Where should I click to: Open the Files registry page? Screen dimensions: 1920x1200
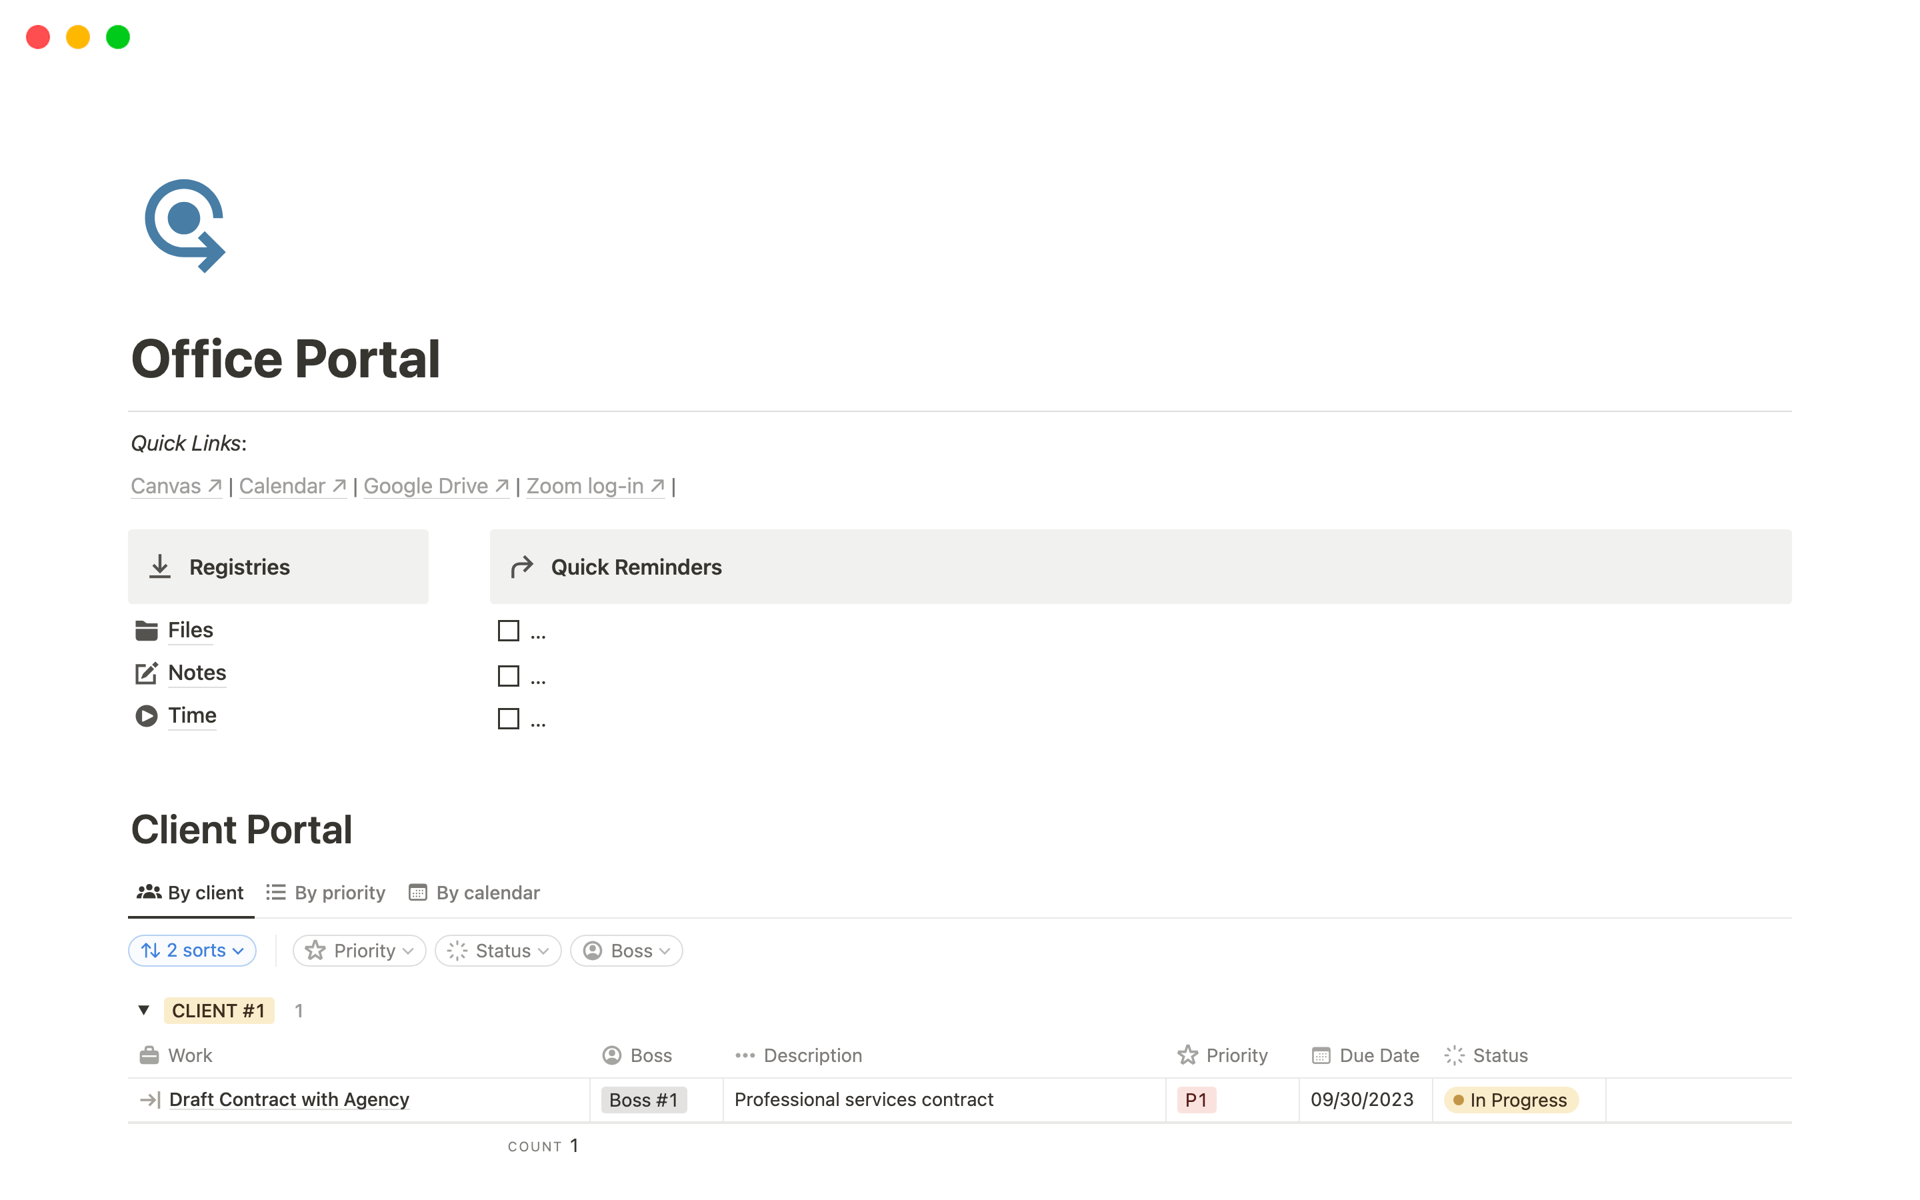pyautogui.click(x=190, y=630)
